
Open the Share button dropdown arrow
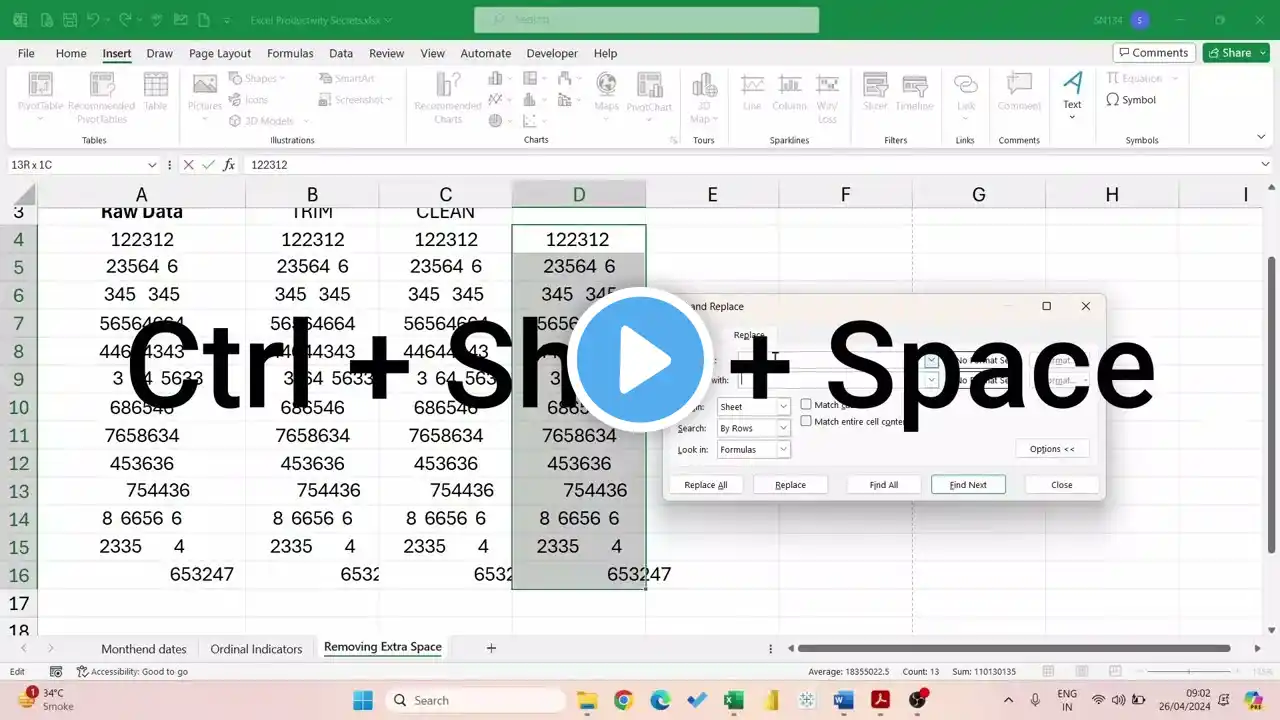(1262, 53)
